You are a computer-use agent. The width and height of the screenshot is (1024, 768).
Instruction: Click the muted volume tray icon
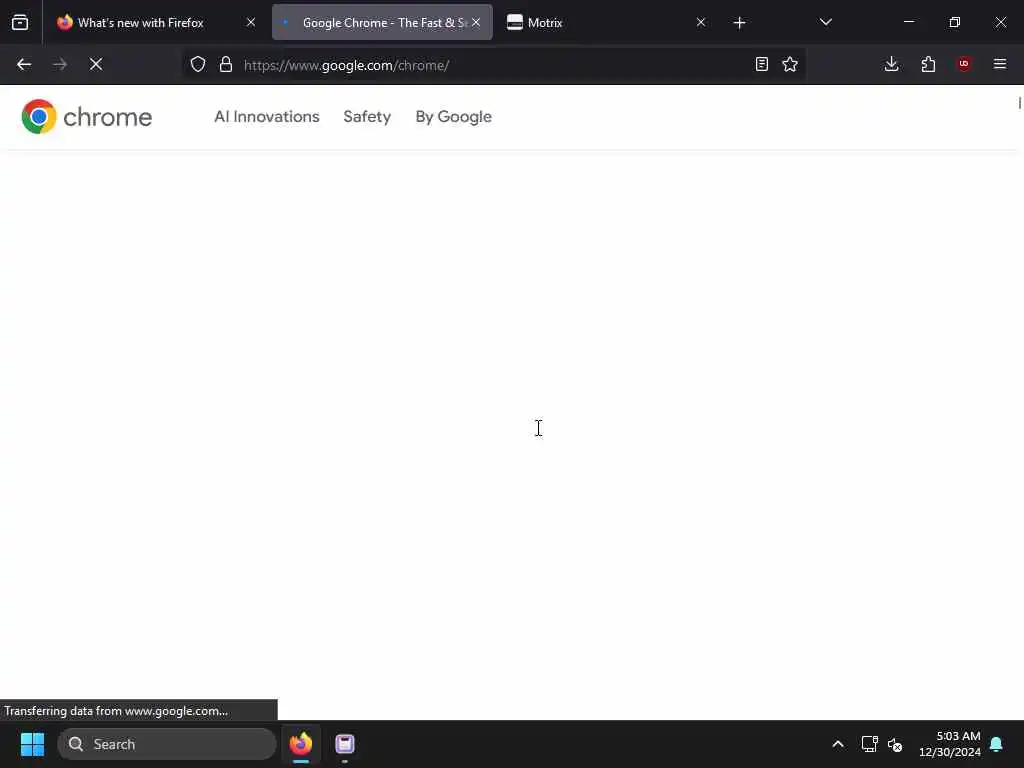tap(895, 744)
